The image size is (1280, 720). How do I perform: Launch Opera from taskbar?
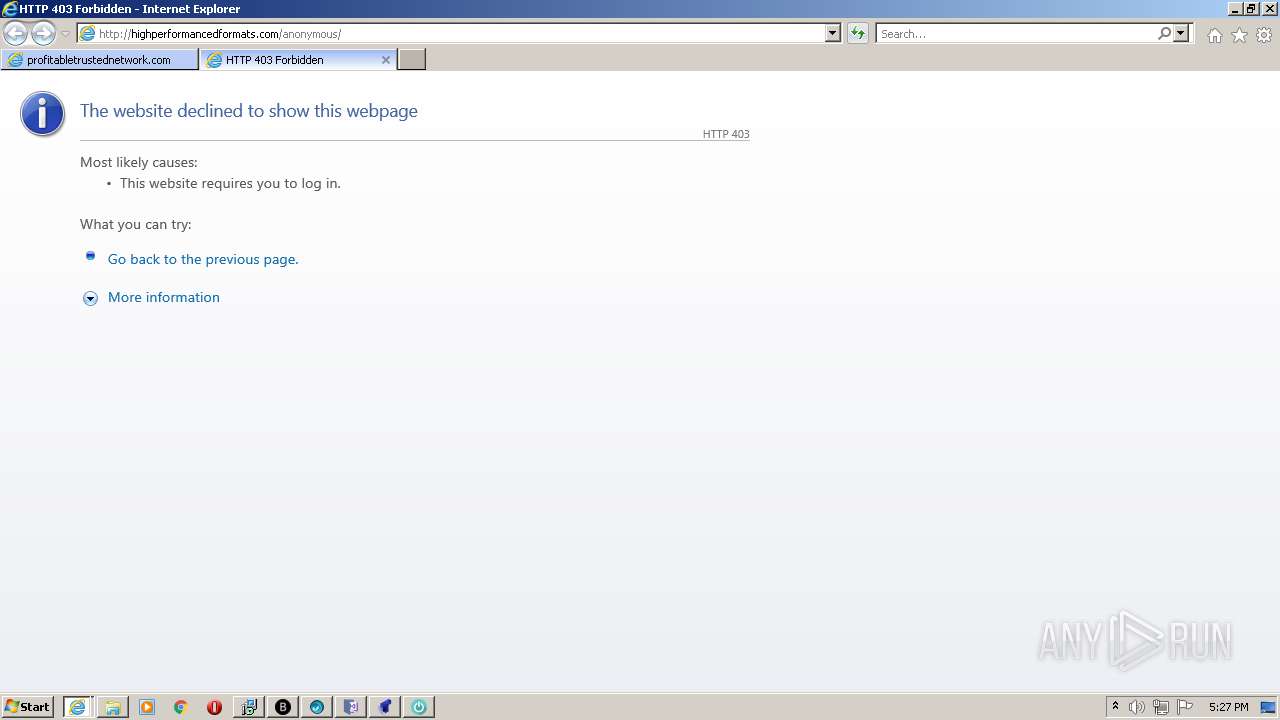[x=214, y=707]
